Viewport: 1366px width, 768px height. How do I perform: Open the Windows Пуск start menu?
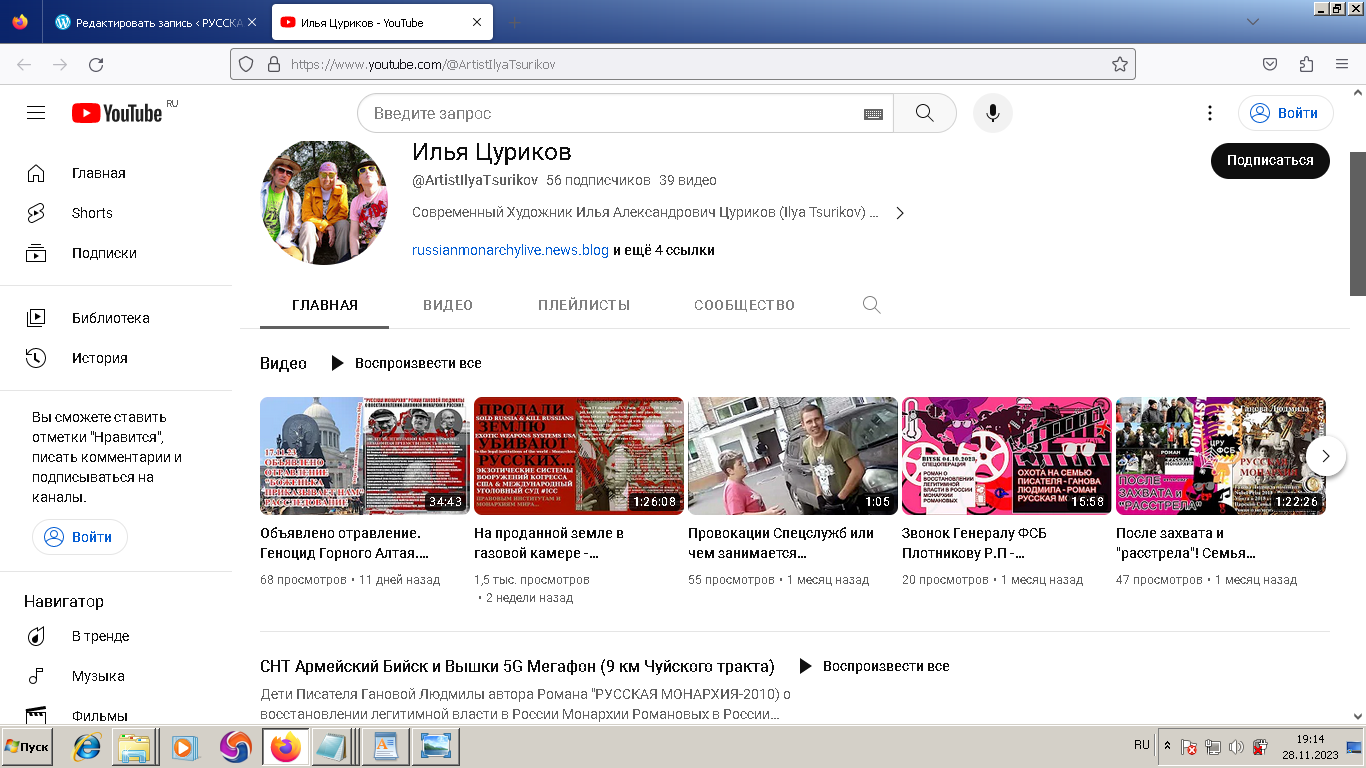pos(27,747)
